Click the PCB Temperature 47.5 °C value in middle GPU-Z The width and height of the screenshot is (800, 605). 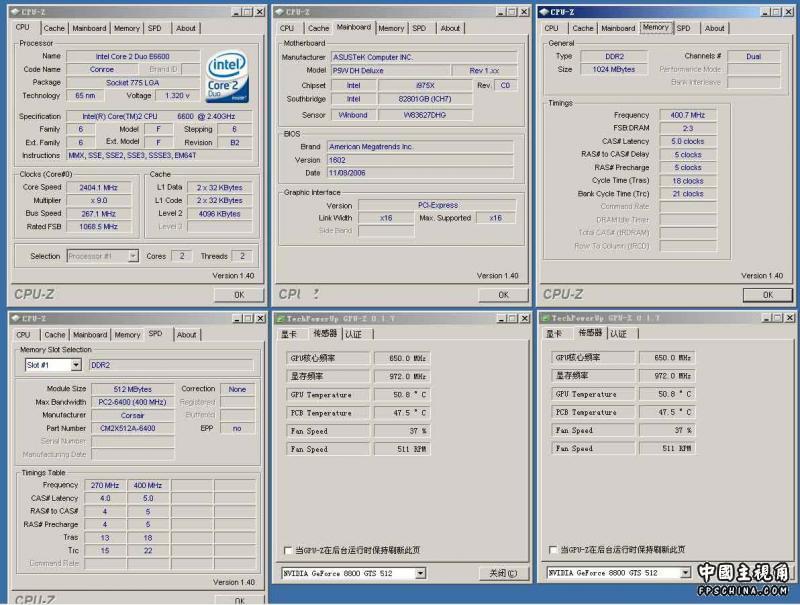click(x=402, y=413)
